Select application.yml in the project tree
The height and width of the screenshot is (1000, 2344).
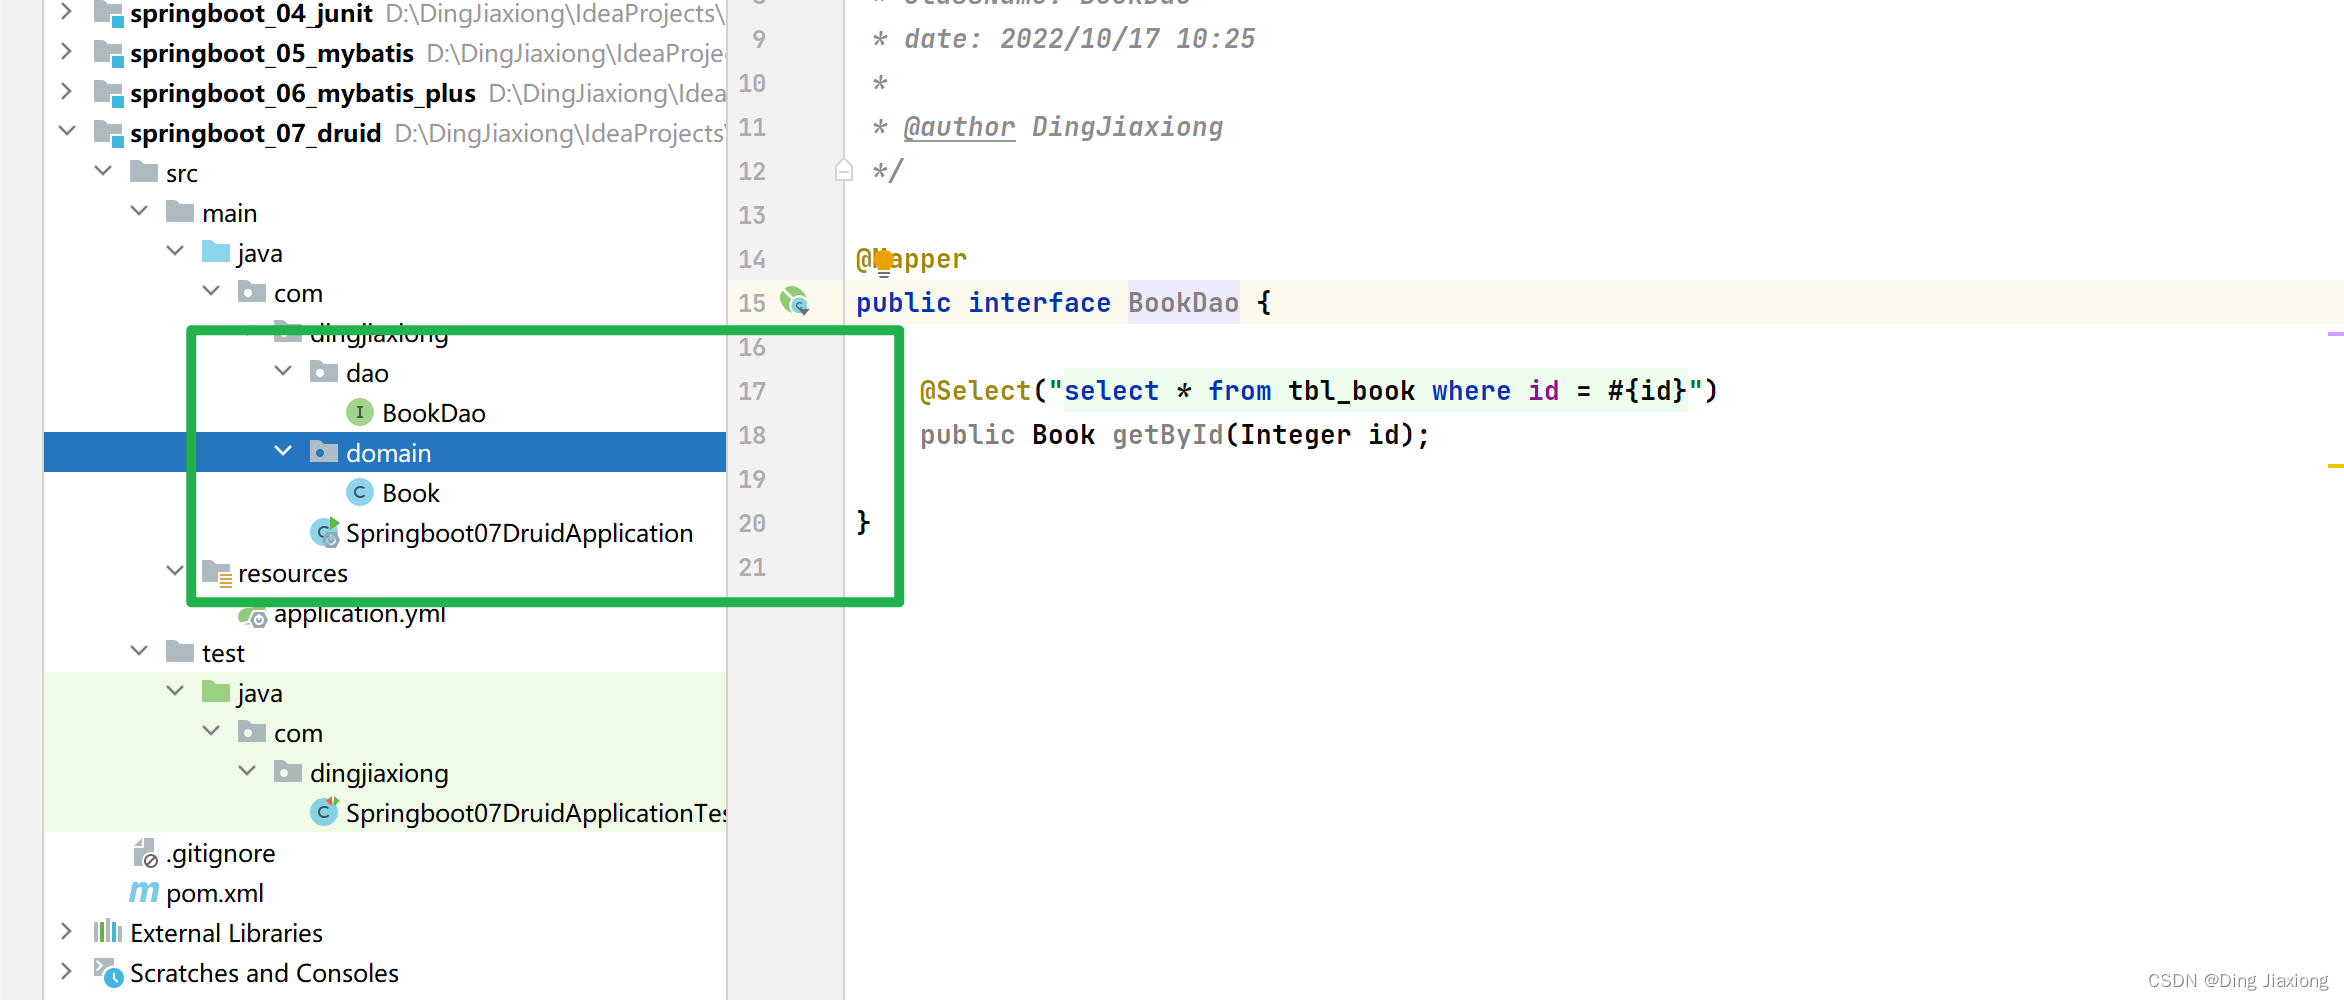click(360, 615)
